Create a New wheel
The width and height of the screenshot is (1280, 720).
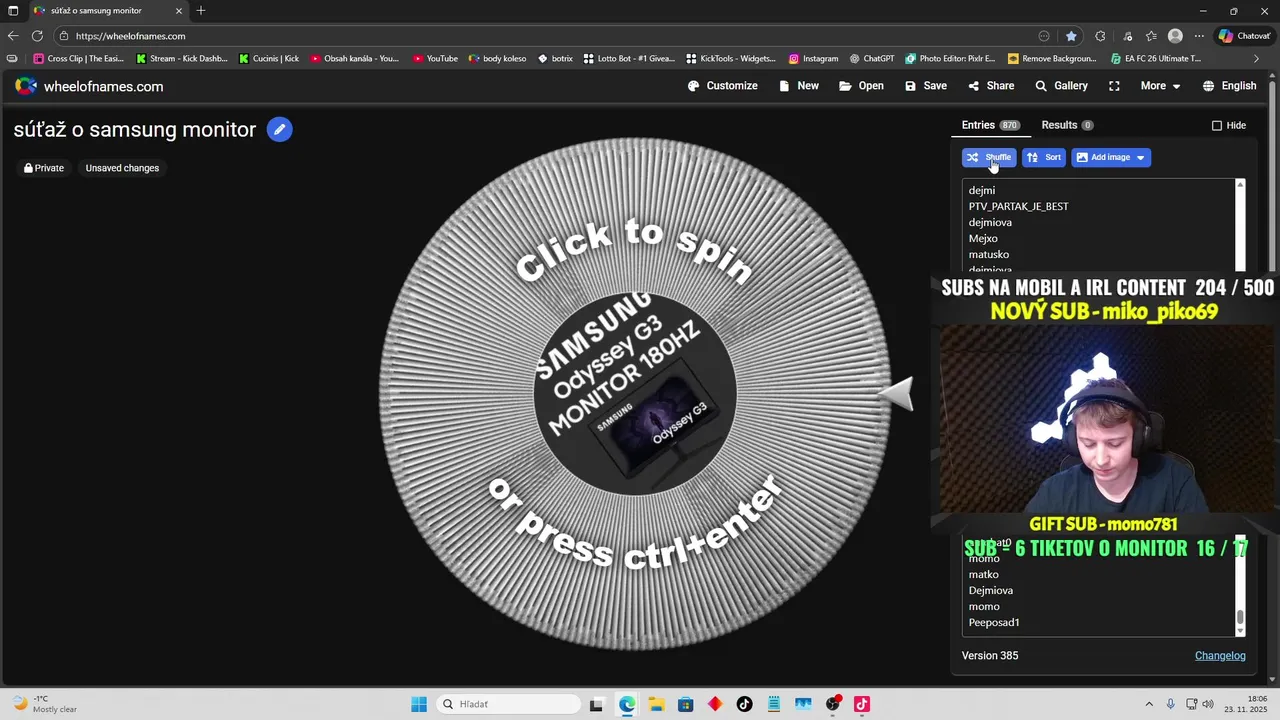[x=799, y=86]
